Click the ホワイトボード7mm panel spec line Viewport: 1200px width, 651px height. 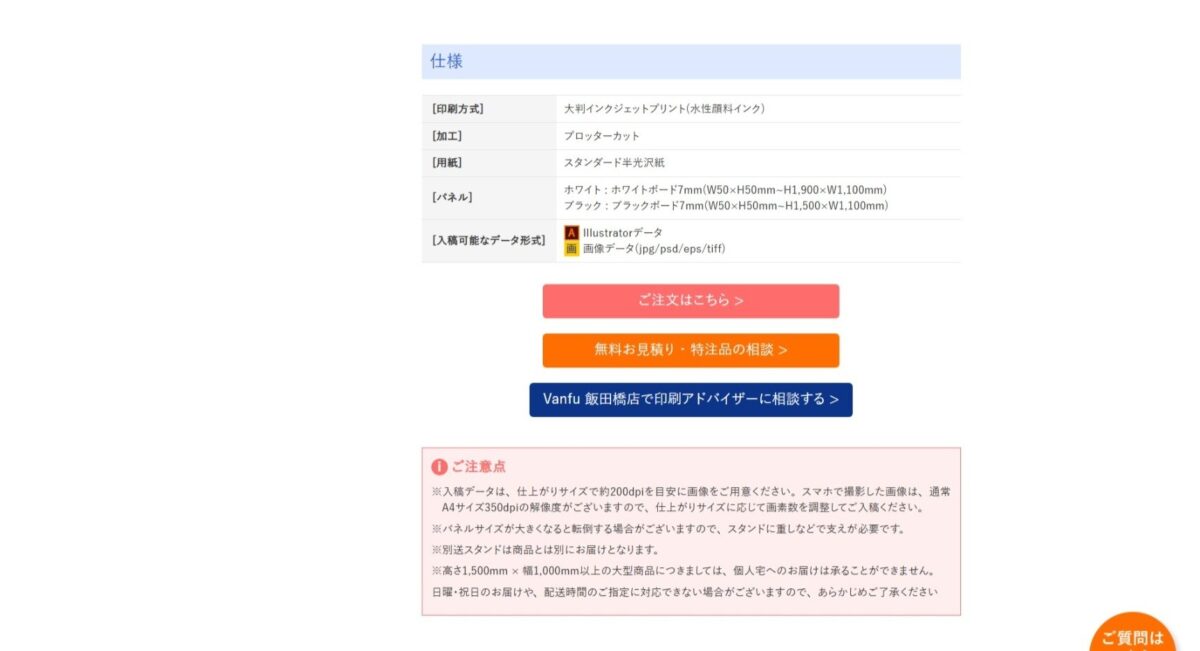725,190
